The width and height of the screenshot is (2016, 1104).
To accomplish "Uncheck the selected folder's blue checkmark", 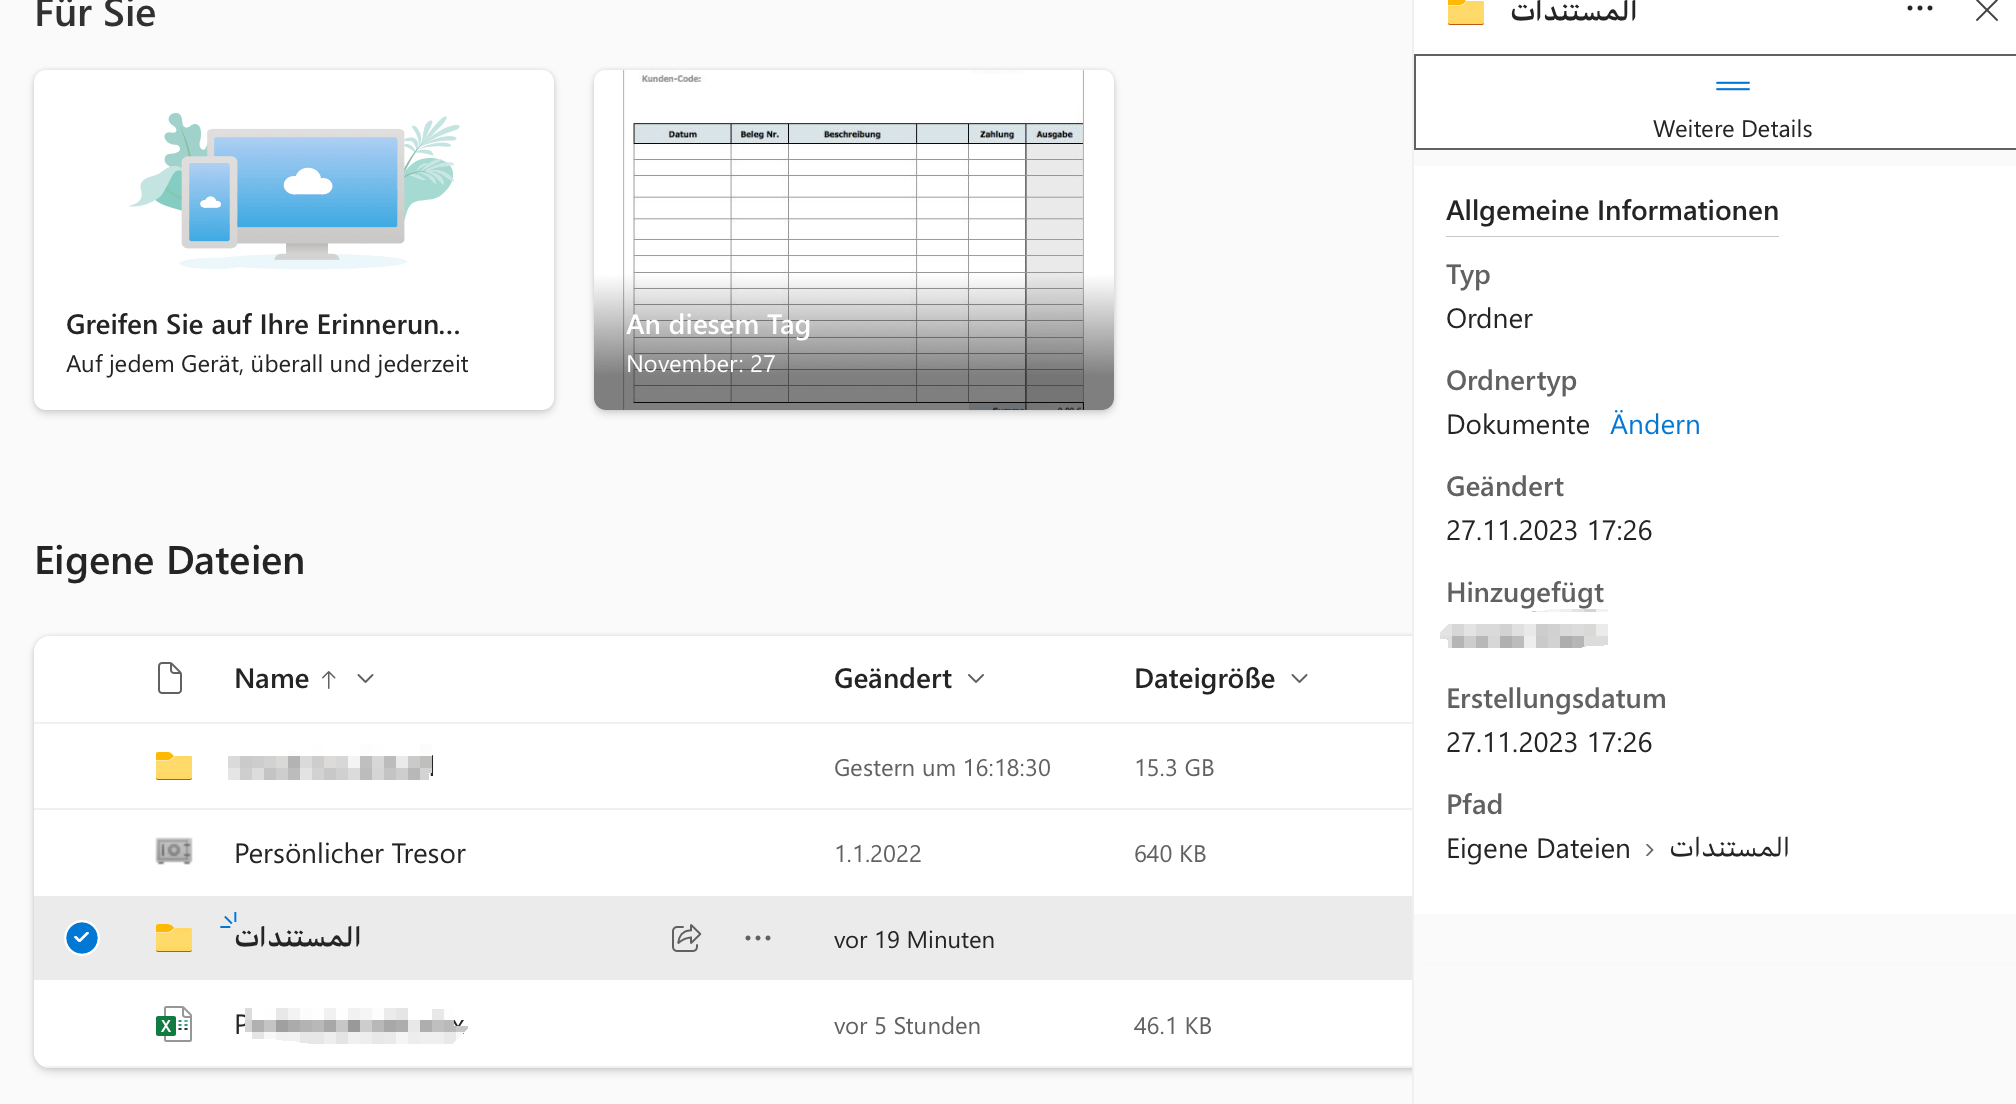I will 82,938.
